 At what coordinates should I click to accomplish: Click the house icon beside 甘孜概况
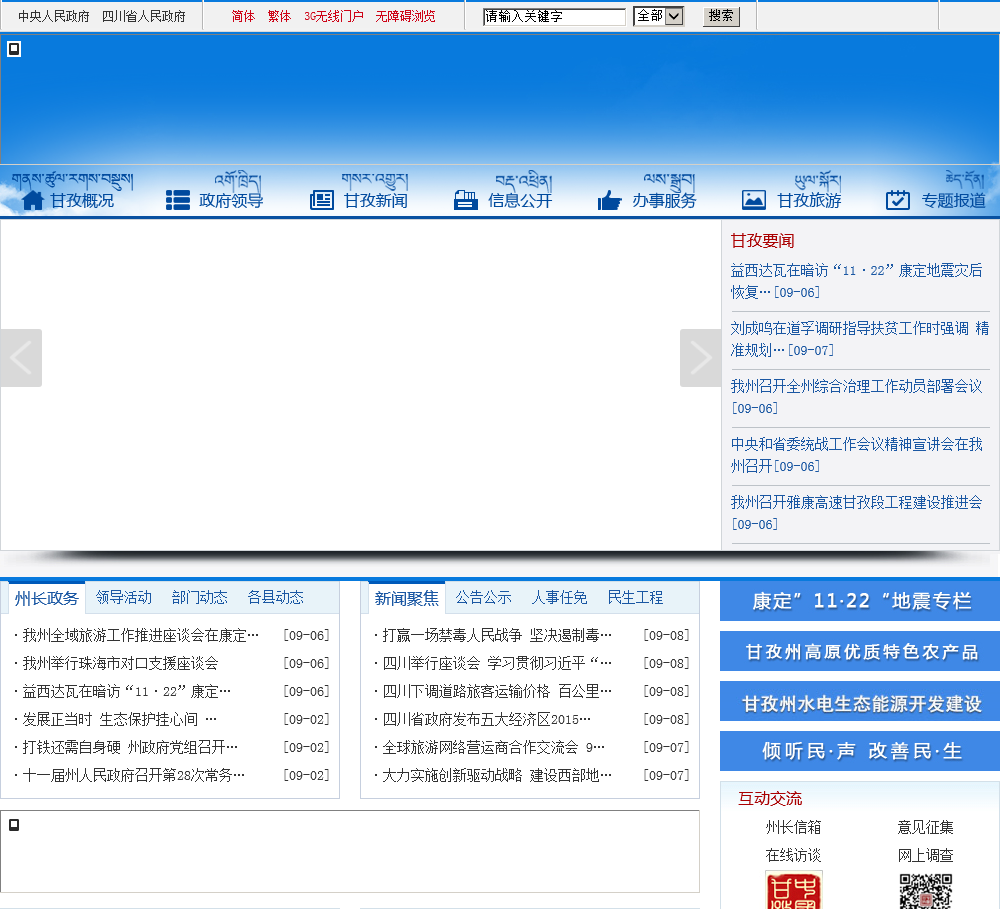click(33, 200)
